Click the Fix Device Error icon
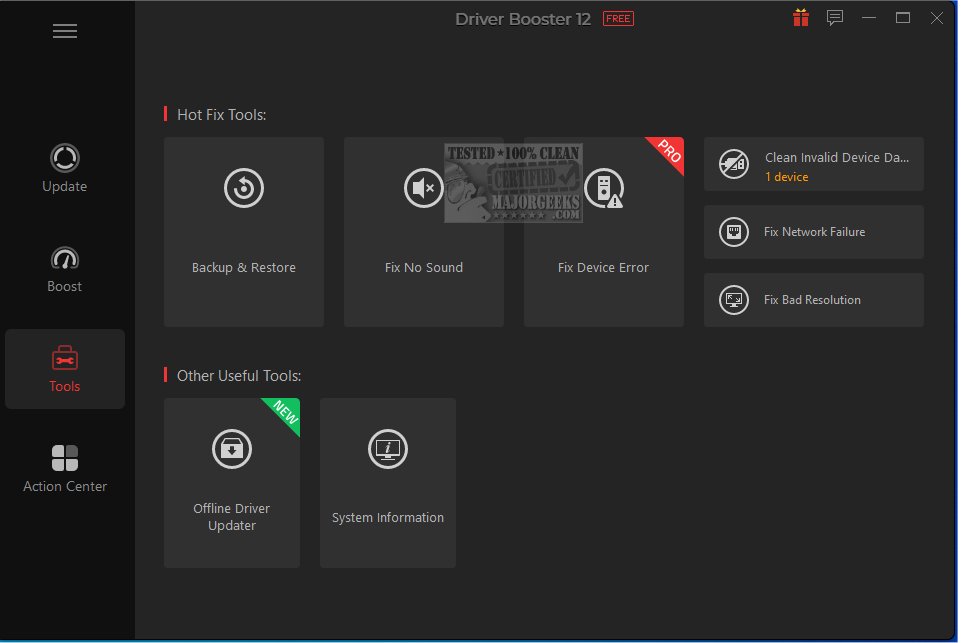 (604, 188)
